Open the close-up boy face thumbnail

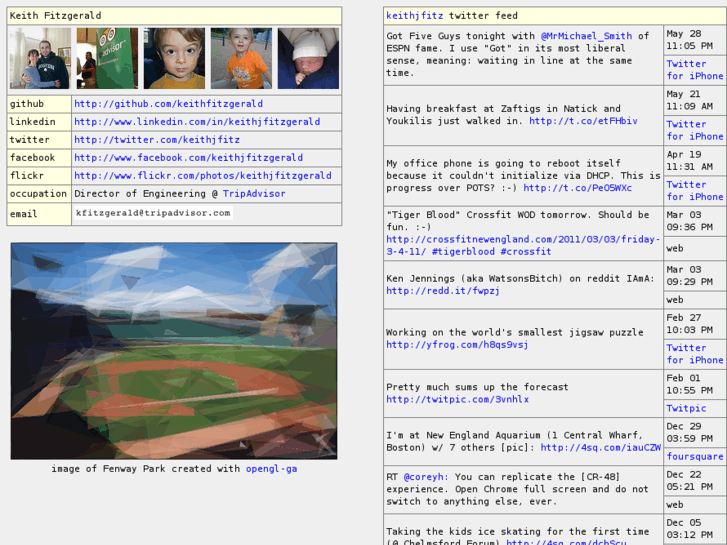tap(174, 58)
